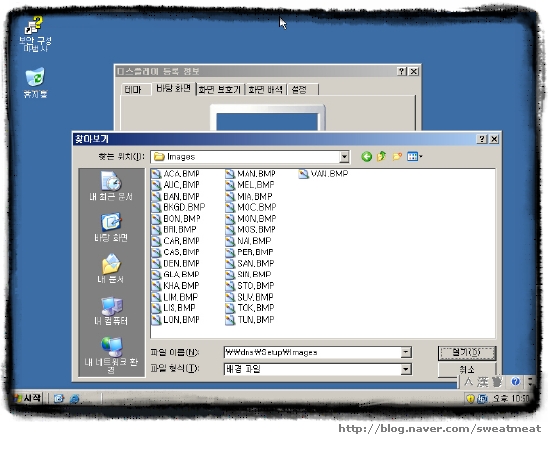The height and width of the screenshot is (450, 548).
Task: Click the Open button
Action: point(467,353)
